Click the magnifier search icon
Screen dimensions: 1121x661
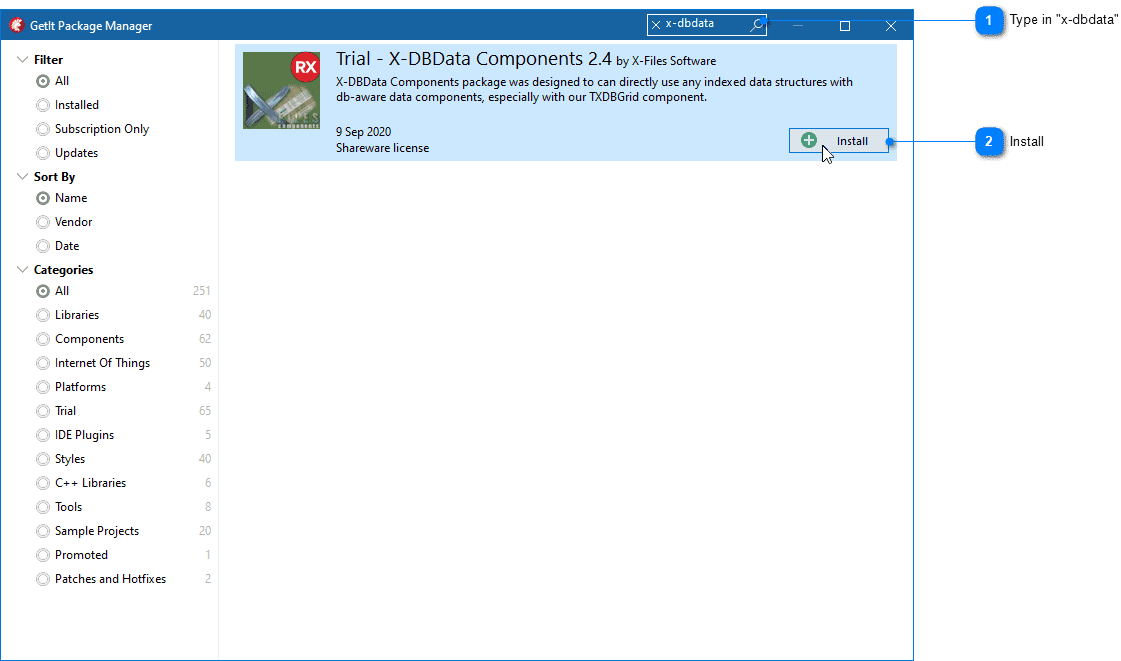coord(756,25)
